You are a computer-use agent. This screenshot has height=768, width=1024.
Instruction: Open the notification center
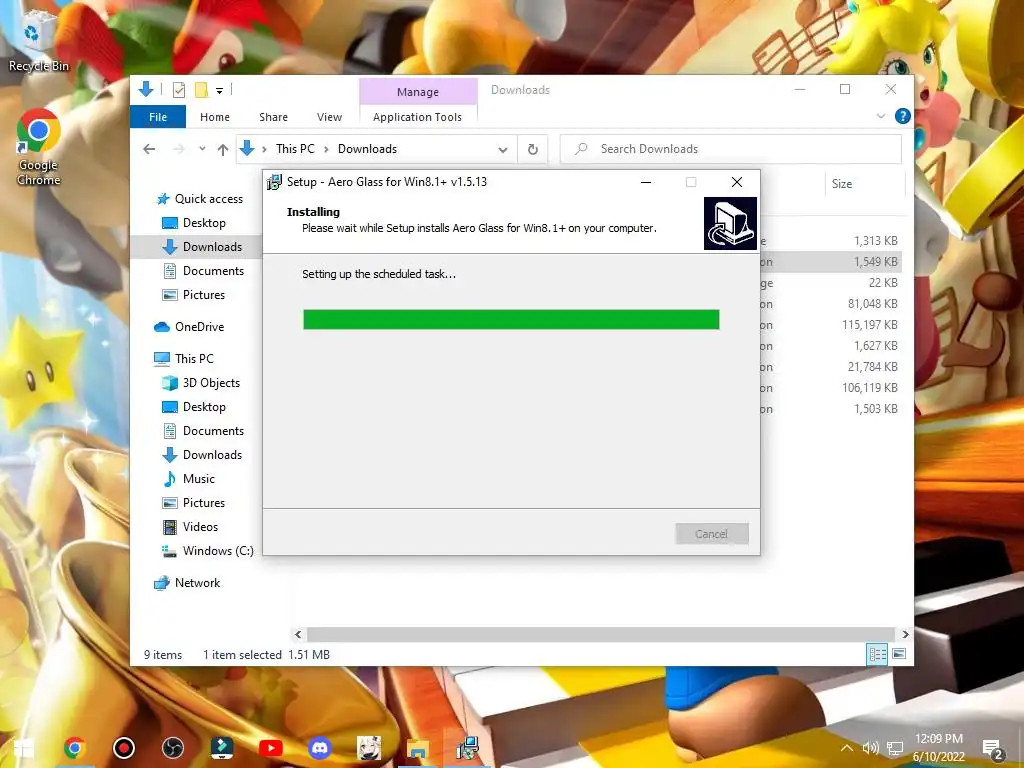pyautogui.click(x=992, y=748)
